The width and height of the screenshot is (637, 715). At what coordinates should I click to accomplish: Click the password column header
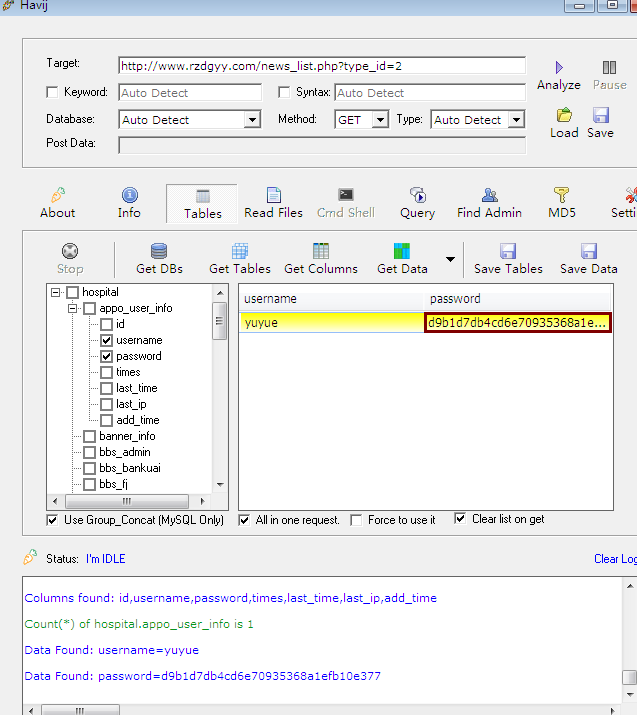pyautogui.click(x=518, y=299)
